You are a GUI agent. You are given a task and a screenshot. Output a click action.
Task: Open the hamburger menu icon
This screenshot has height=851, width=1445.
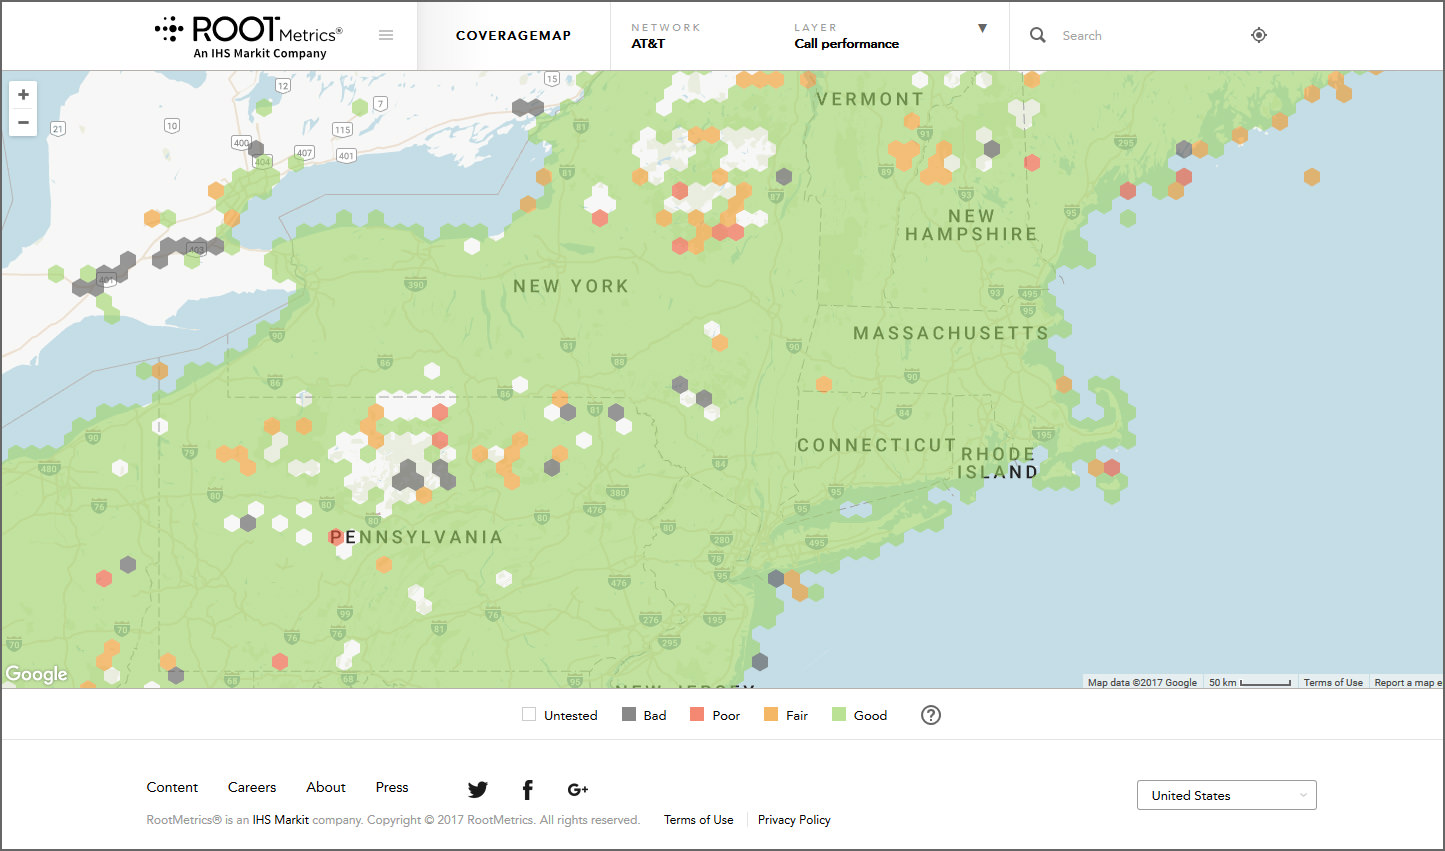[386, 35]
